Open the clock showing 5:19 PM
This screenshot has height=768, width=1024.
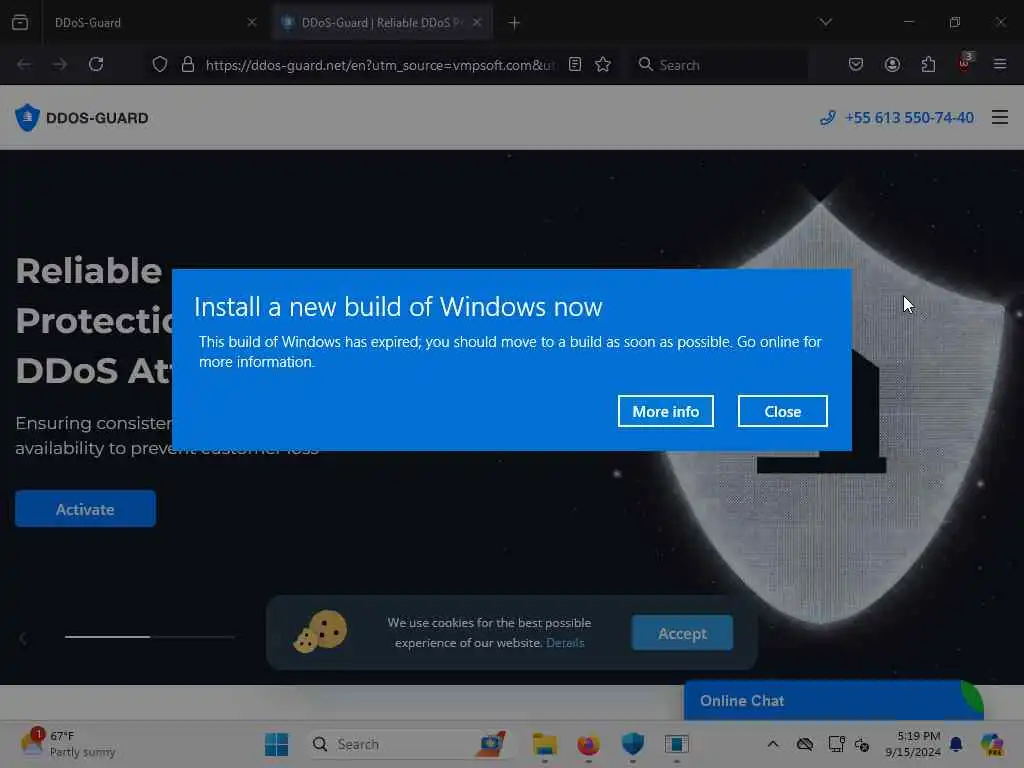[x=912, y=744]
